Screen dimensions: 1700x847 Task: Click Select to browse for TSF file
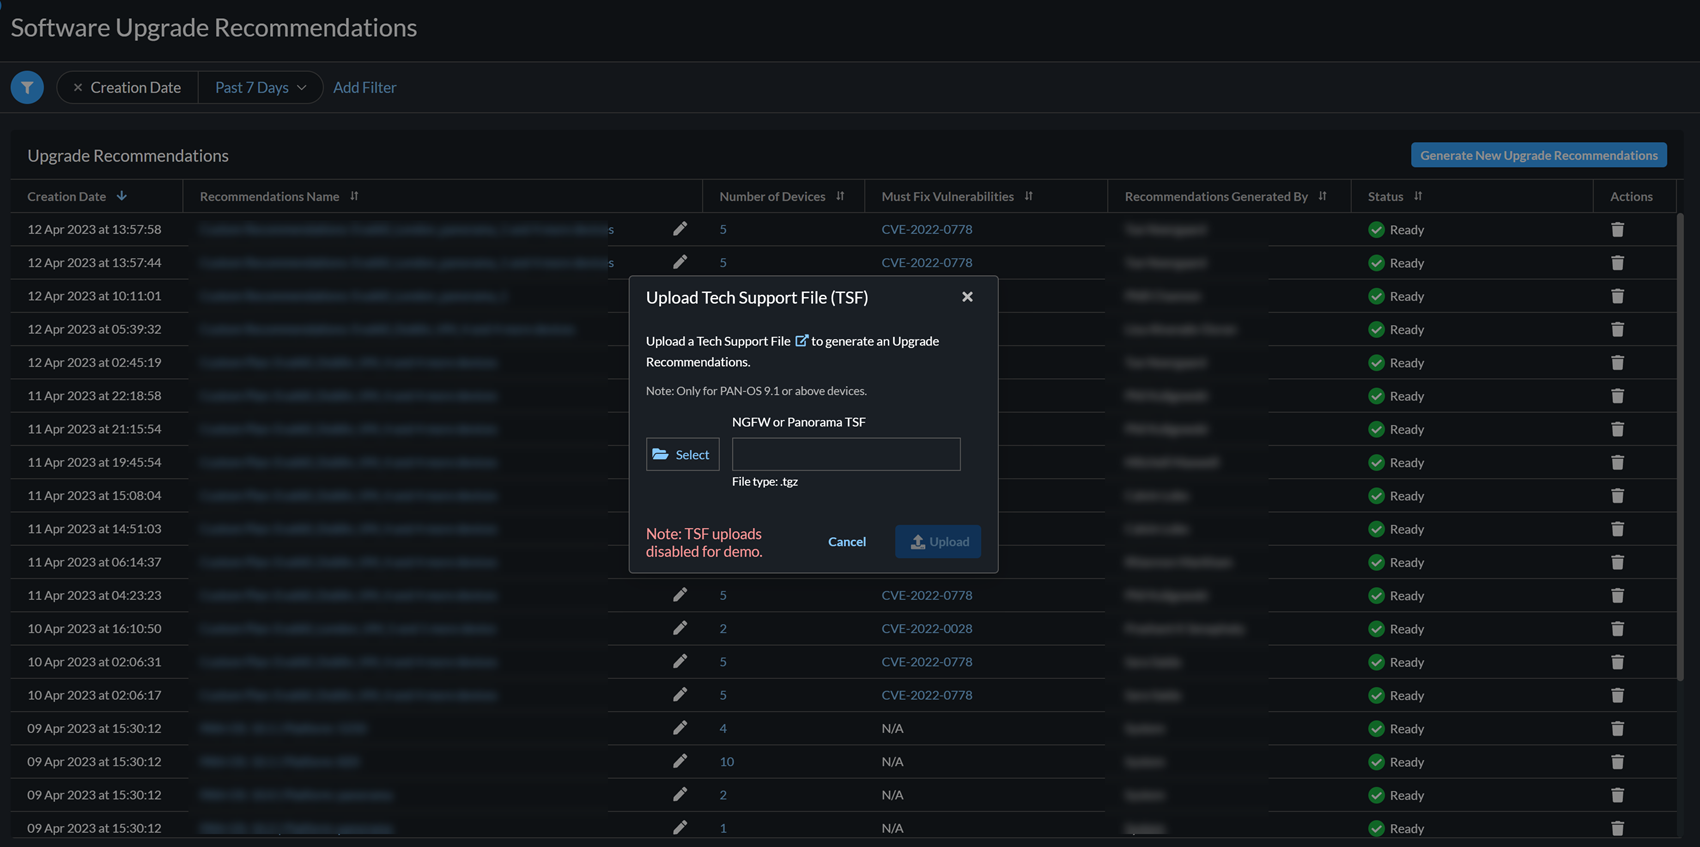tap(682, 454)
